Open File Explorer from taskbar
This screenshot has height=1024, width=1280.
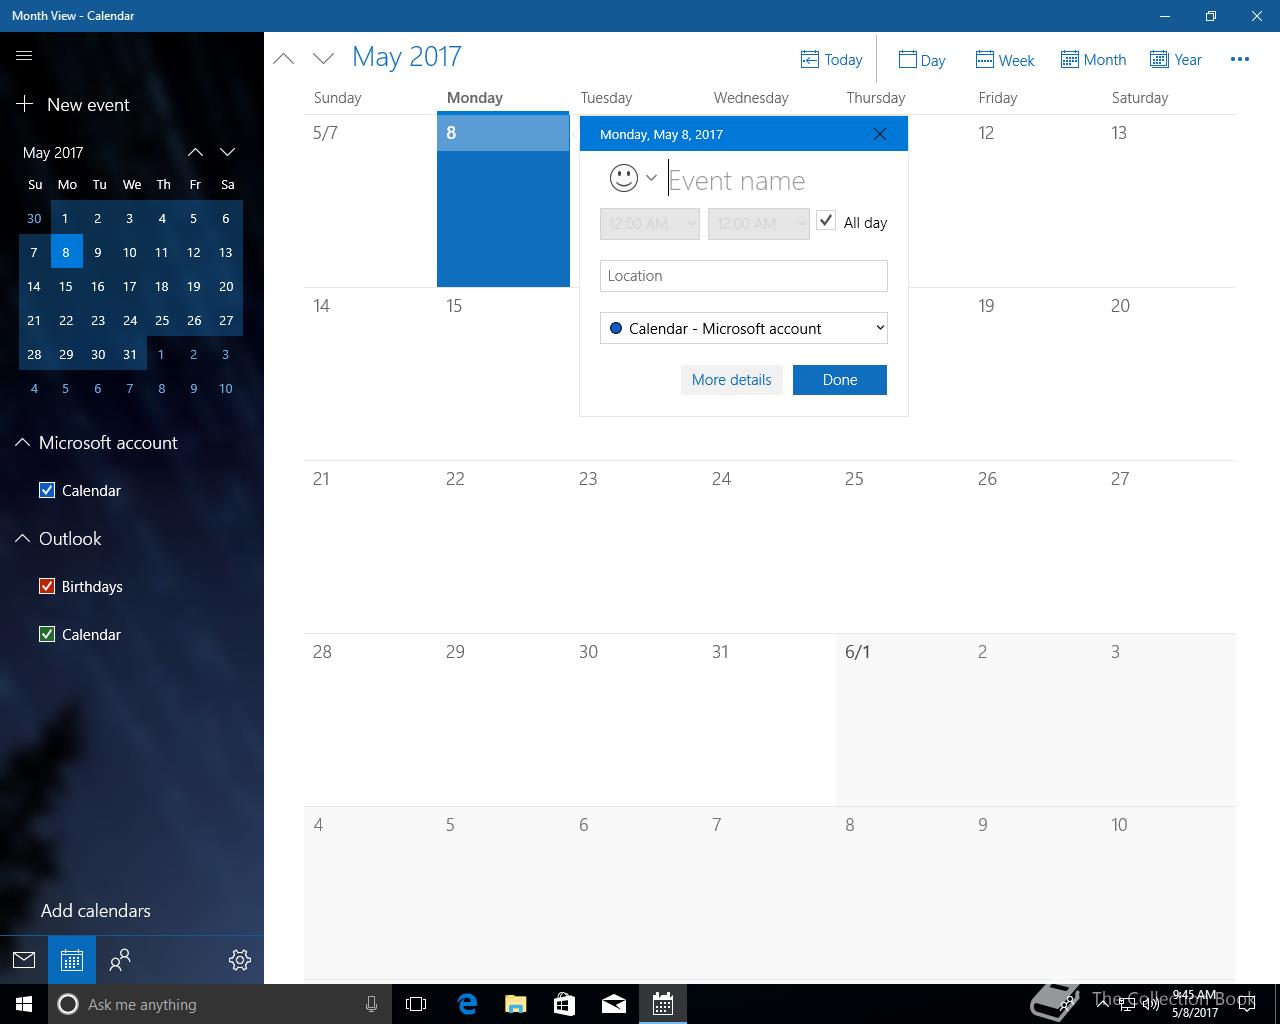[516, 1004]
